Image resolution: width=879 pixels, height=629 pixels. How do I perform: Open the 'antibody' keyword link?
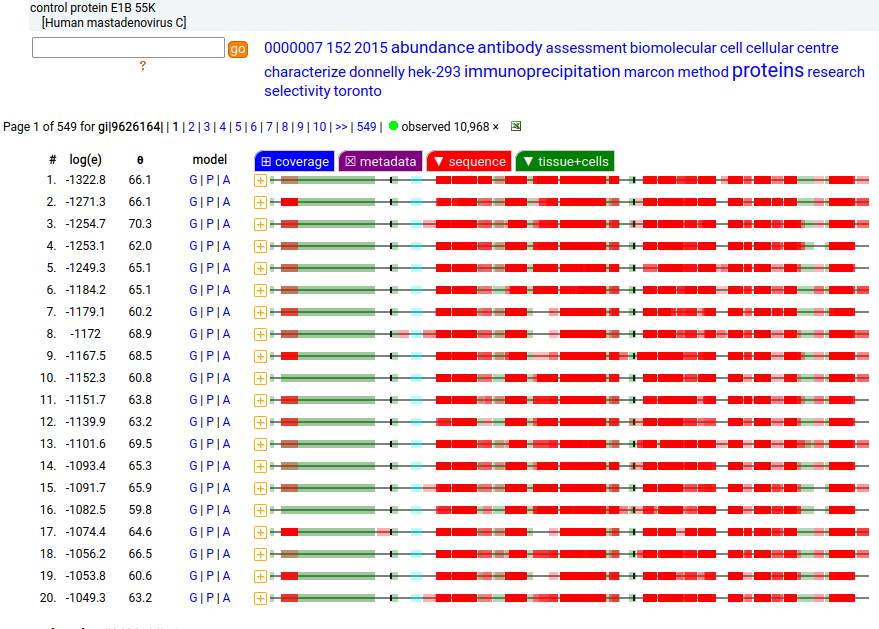510,48
